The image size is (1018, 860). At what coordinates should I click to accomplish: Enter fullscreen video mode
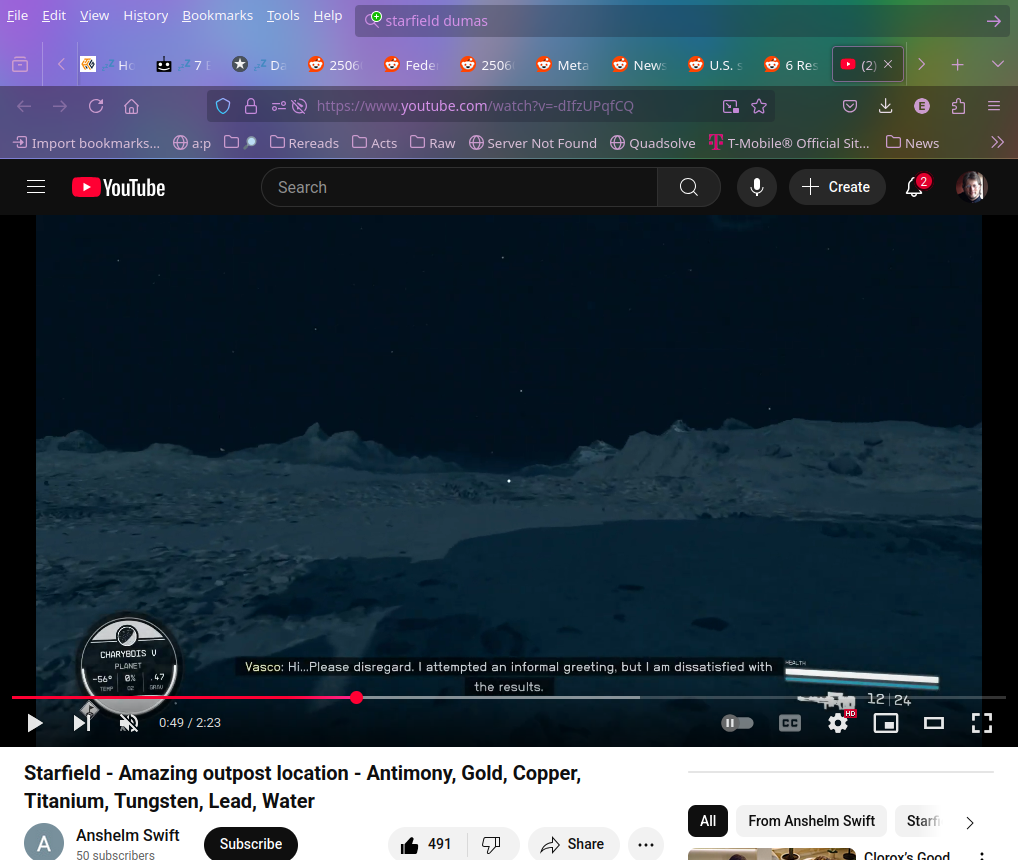pos(982,723)
